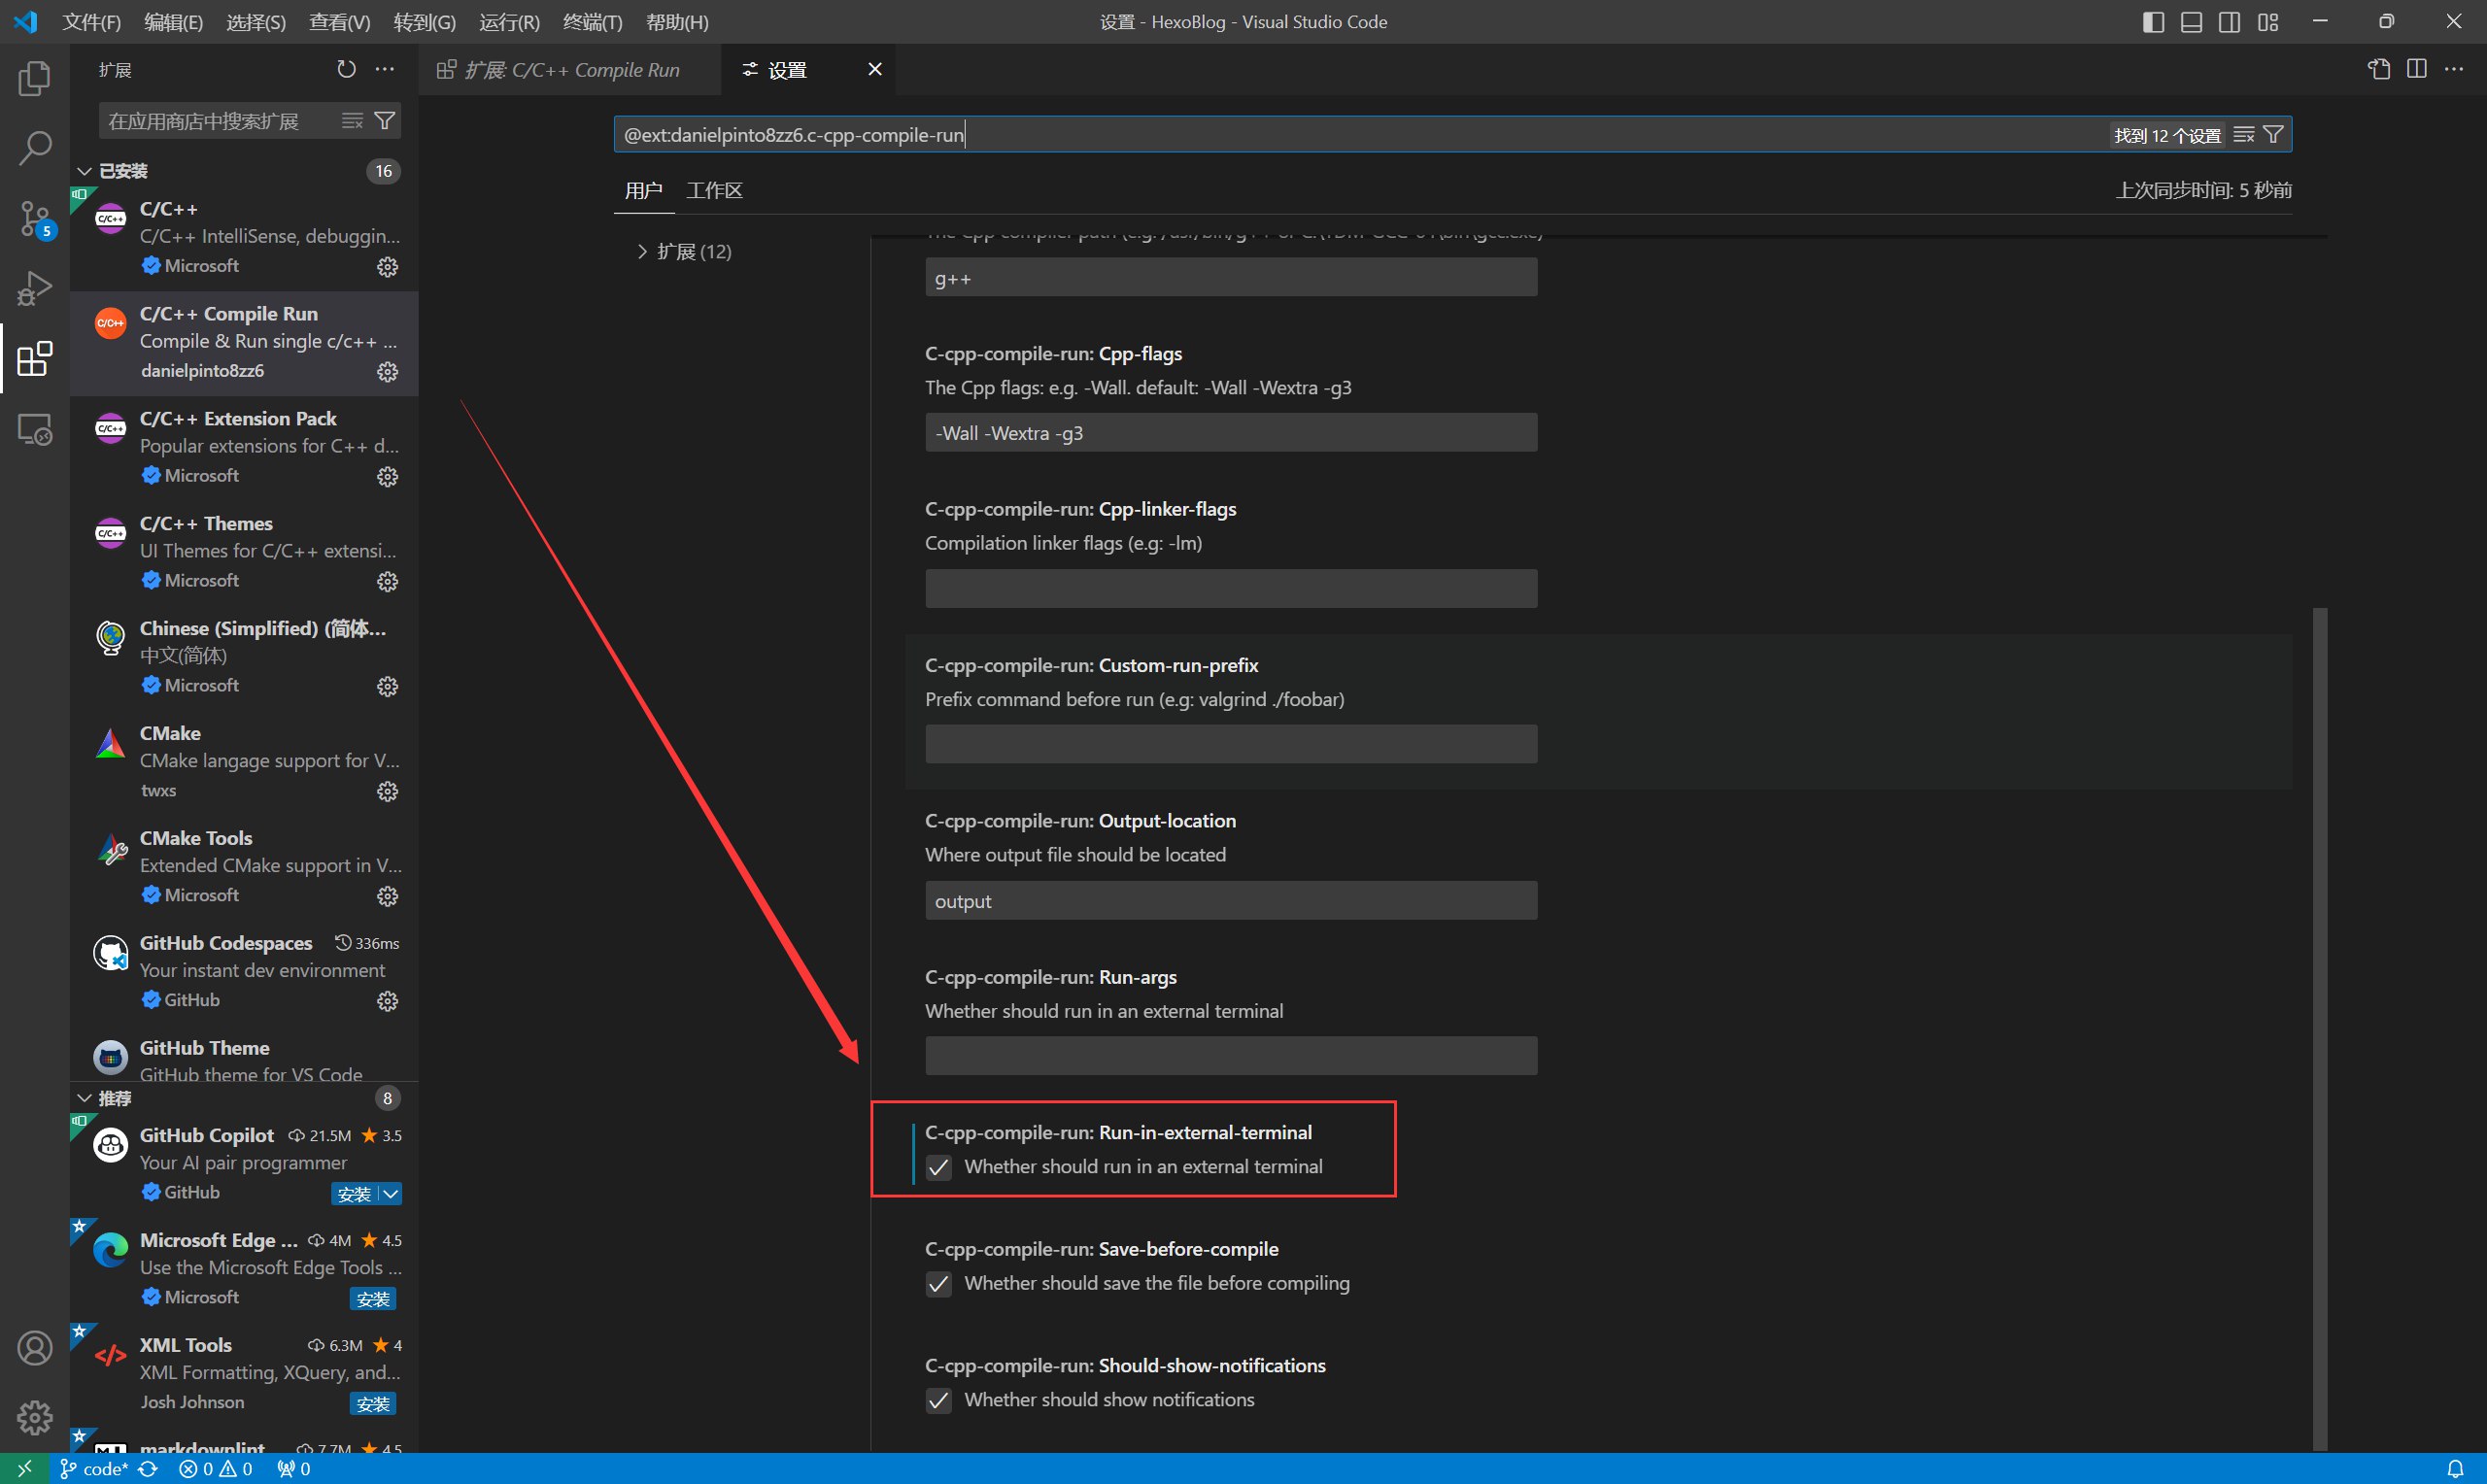Image resolution: width=2487 pixels, height=1484 pixels.
Task: Manage C/C++ Themes extension gear
Action: (x=387, y=582)
